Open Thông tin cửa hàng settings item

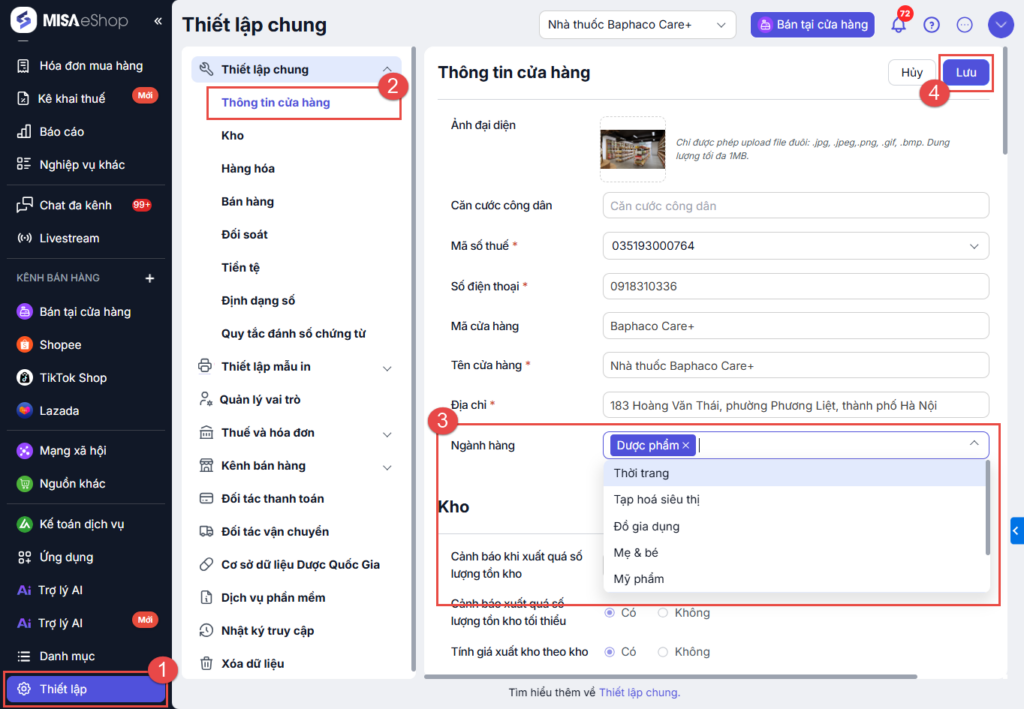click(x=276, y=102)
